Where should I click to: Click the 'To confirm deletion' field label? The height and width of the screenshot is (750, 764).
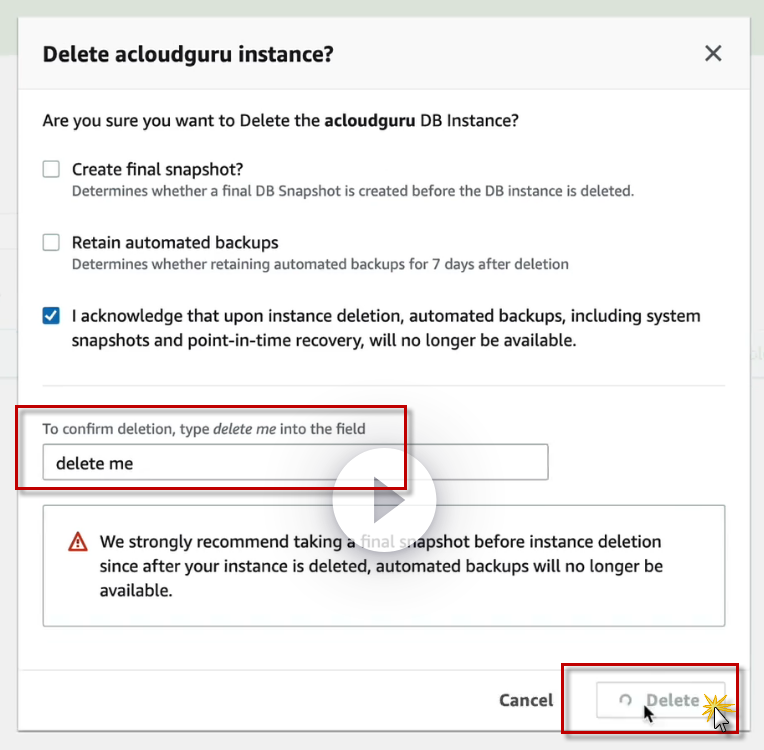[x=204, y=429]
